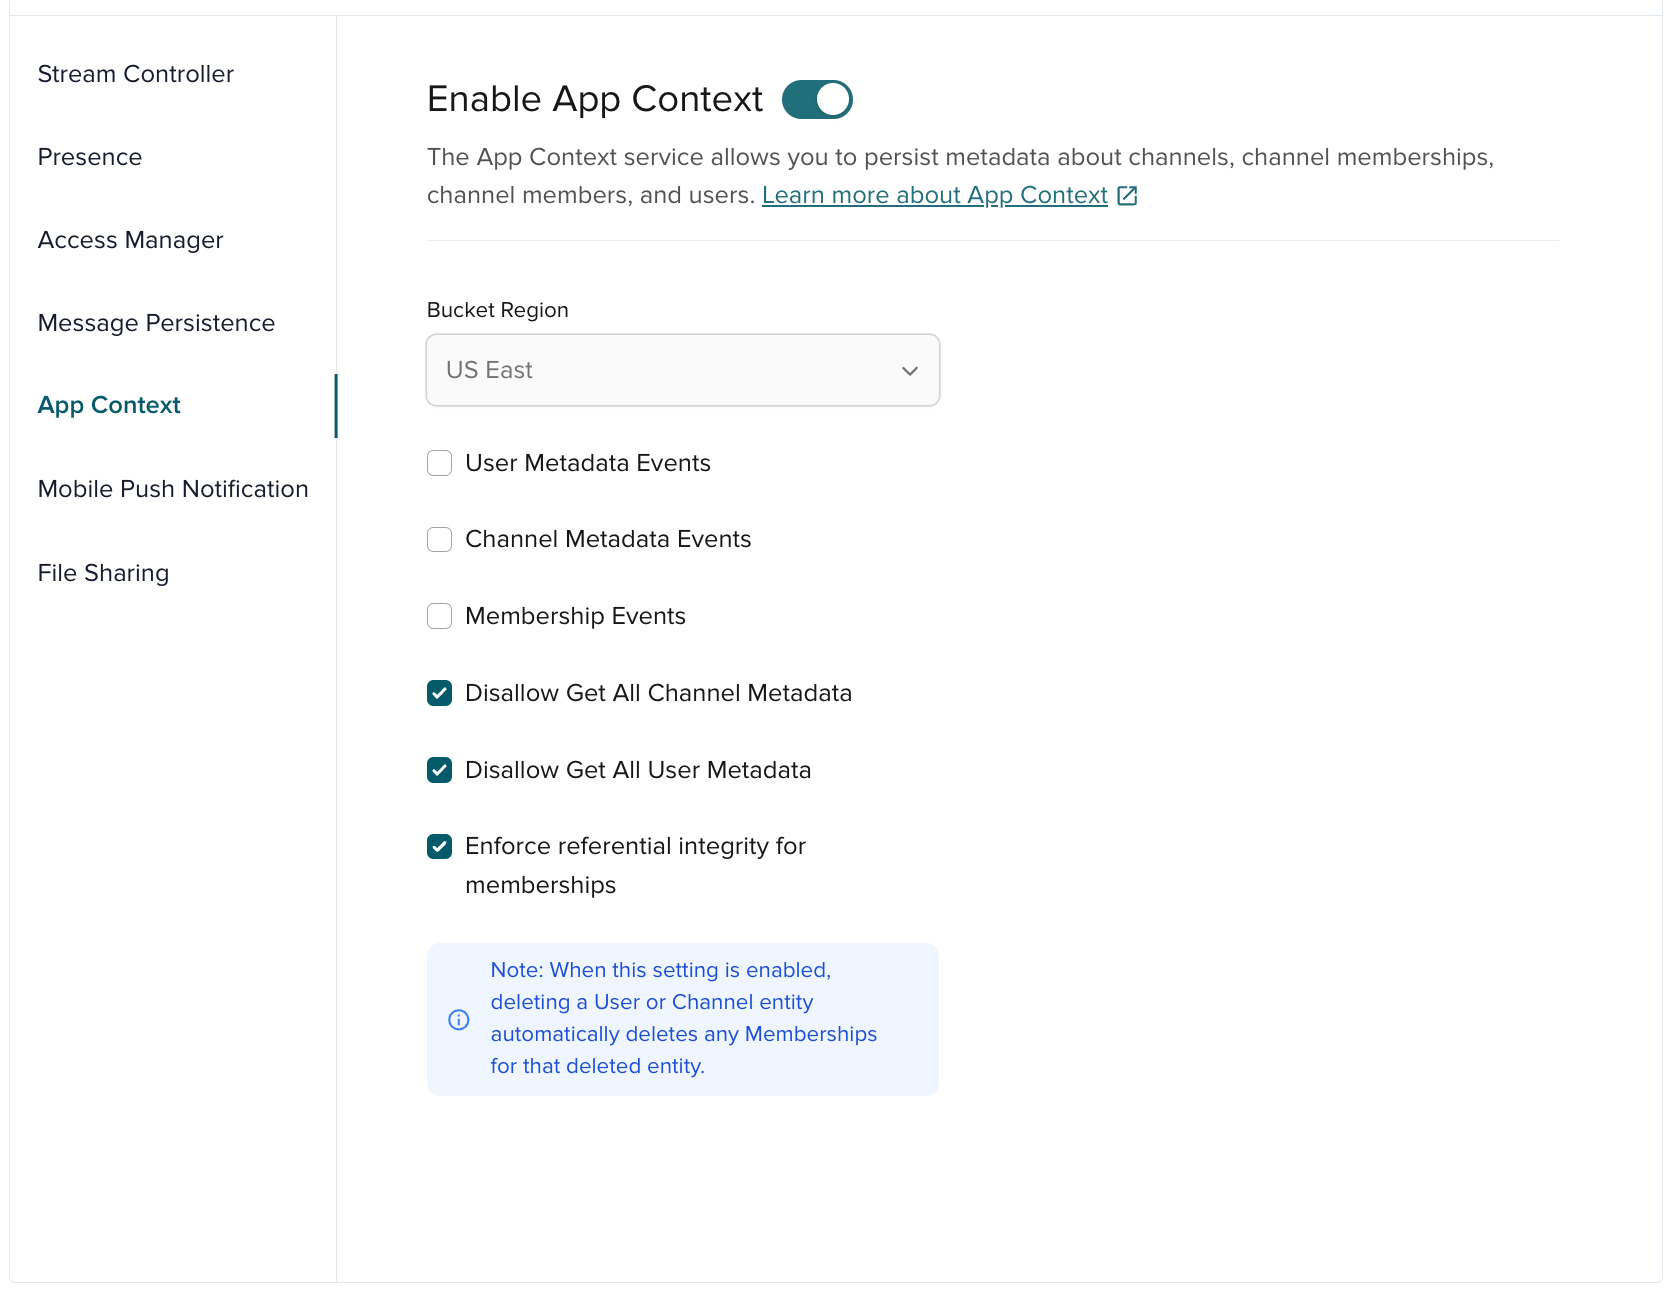Open the Presence settings section
Image resolution: width=1678 pixels, height=1296 pixels.
coord(90,157)
